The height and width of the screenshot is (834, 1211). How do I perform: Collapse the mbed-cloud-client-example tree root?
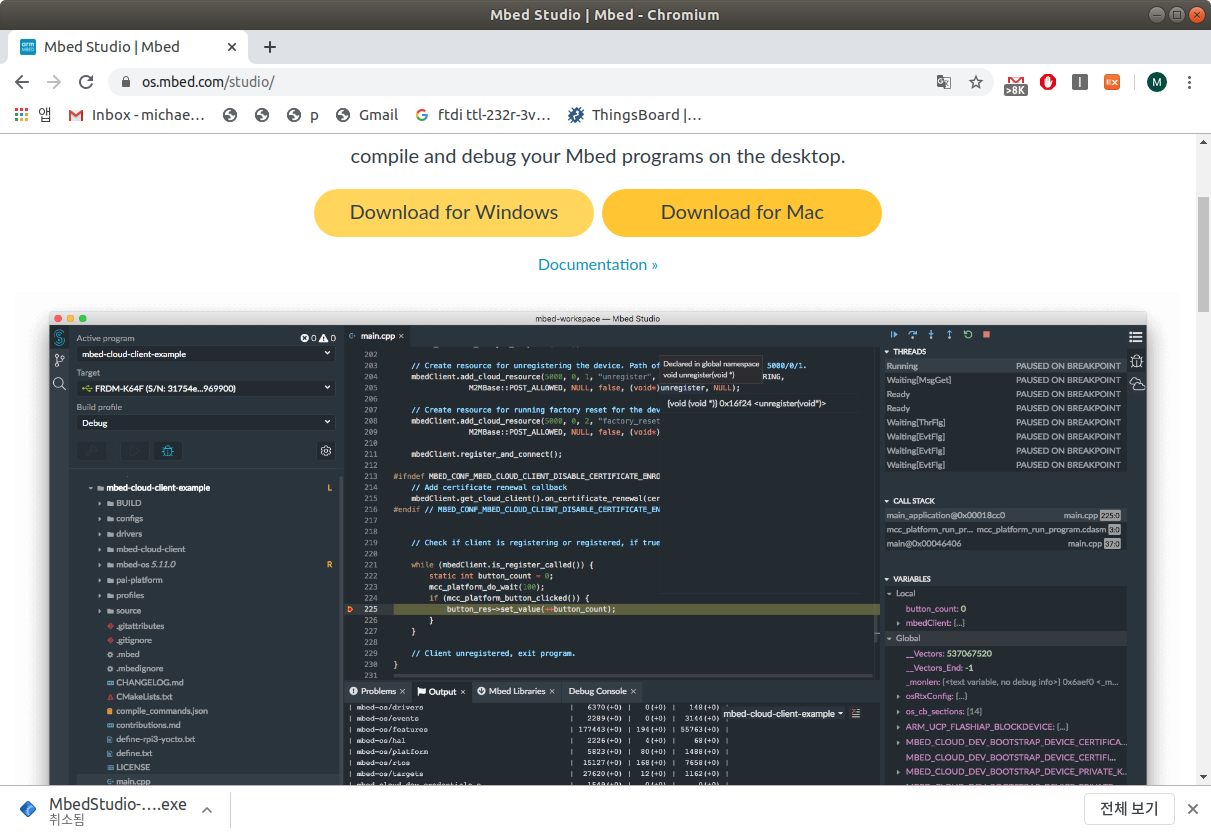[x=90, y=488]
